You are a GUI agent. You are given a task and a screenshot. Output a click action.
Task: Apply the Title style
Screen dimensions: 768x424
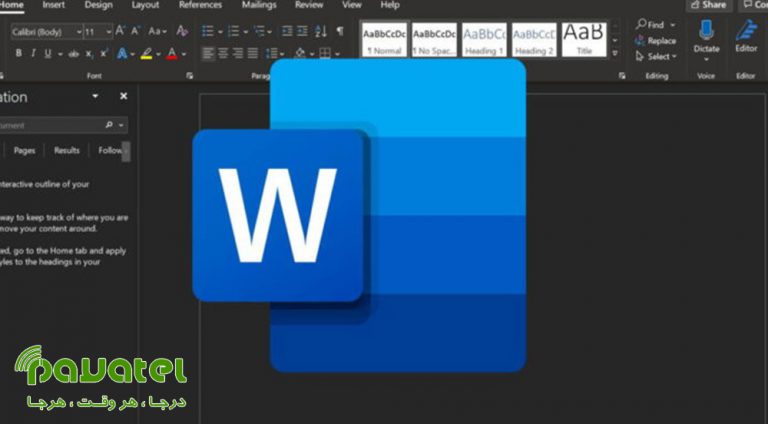pyautogui.click(x=584, y=39)
